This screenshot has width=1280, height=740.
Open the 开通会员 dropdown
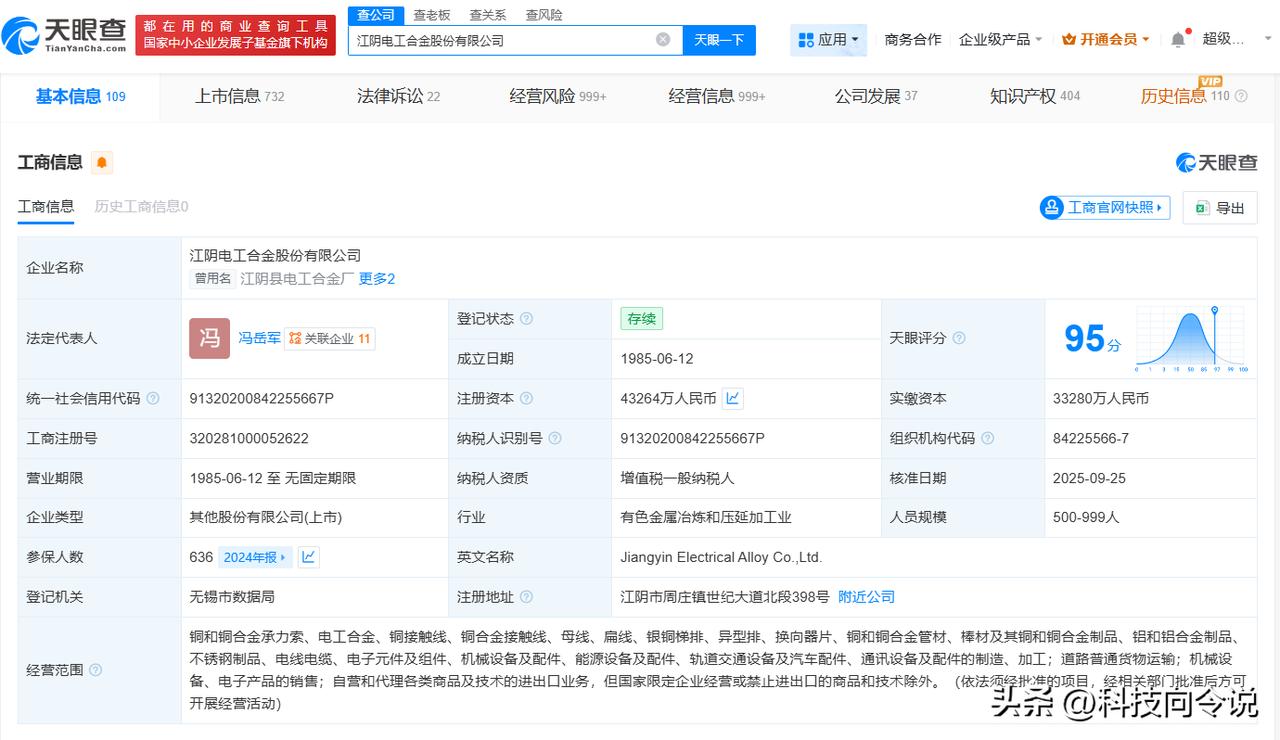[1106, 40]
